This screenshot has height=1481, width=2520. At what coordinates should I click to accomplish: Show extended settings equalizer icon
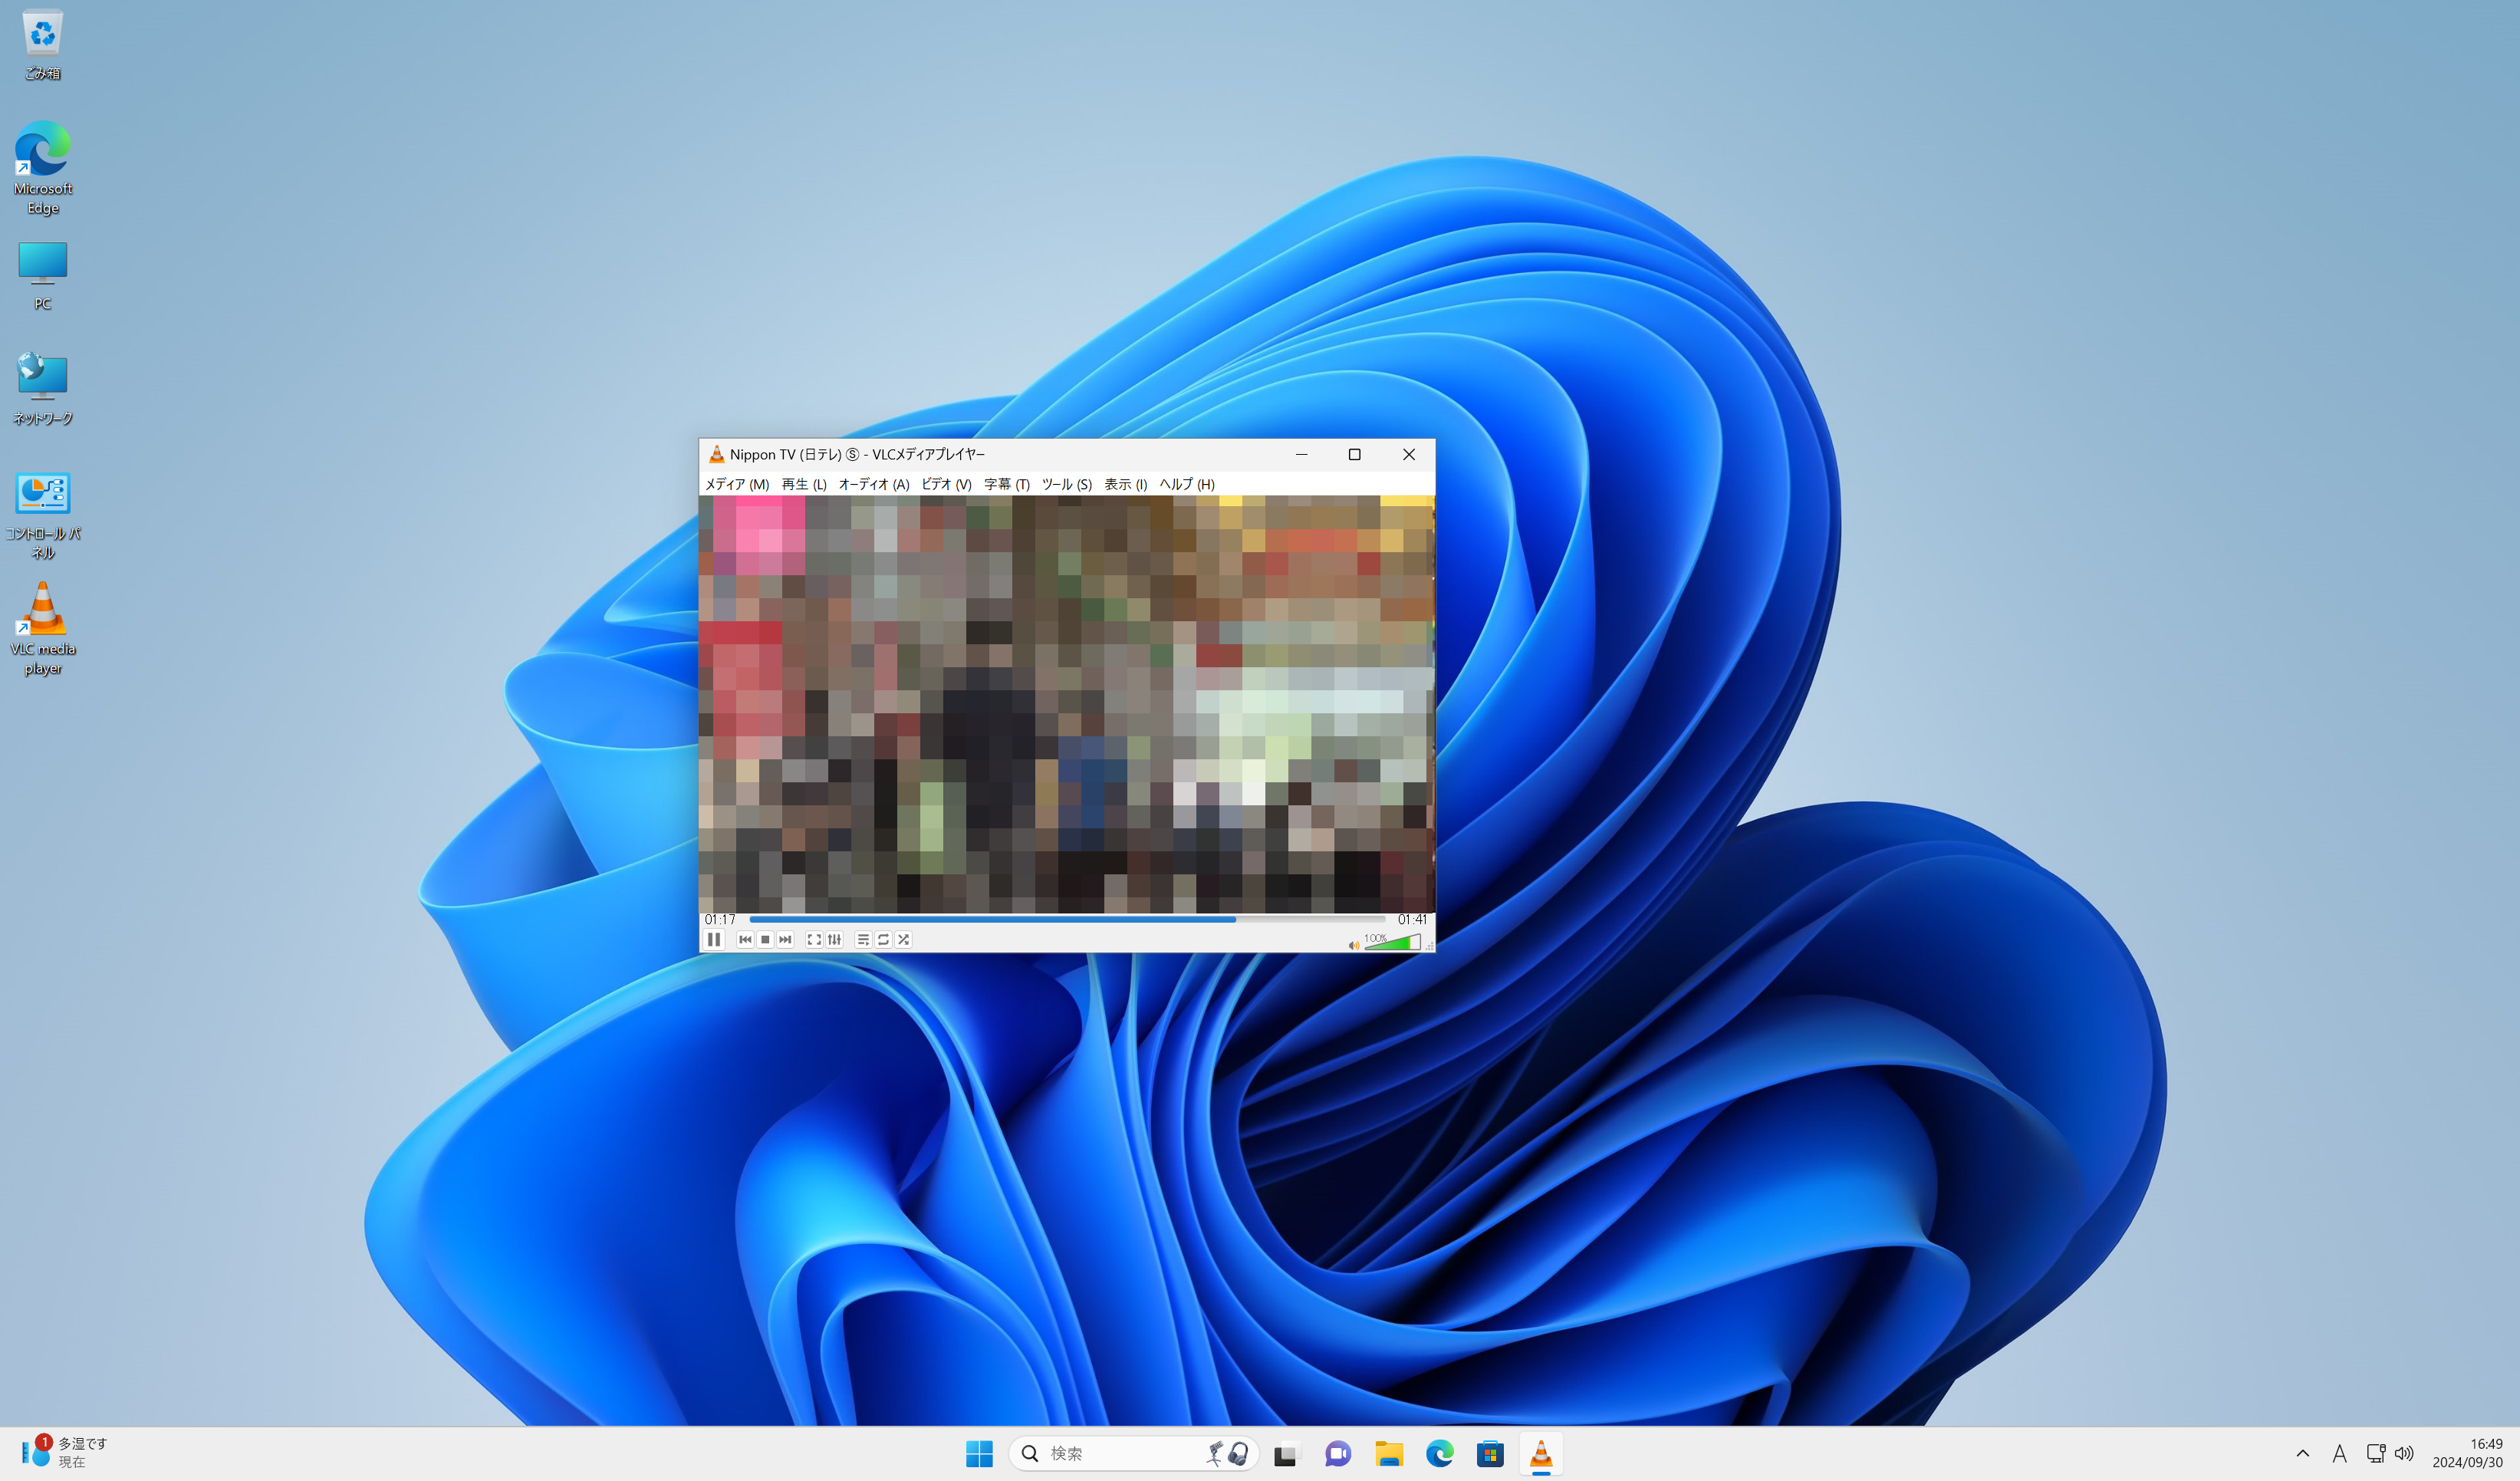pyautogui.click(x=835, y=940)
